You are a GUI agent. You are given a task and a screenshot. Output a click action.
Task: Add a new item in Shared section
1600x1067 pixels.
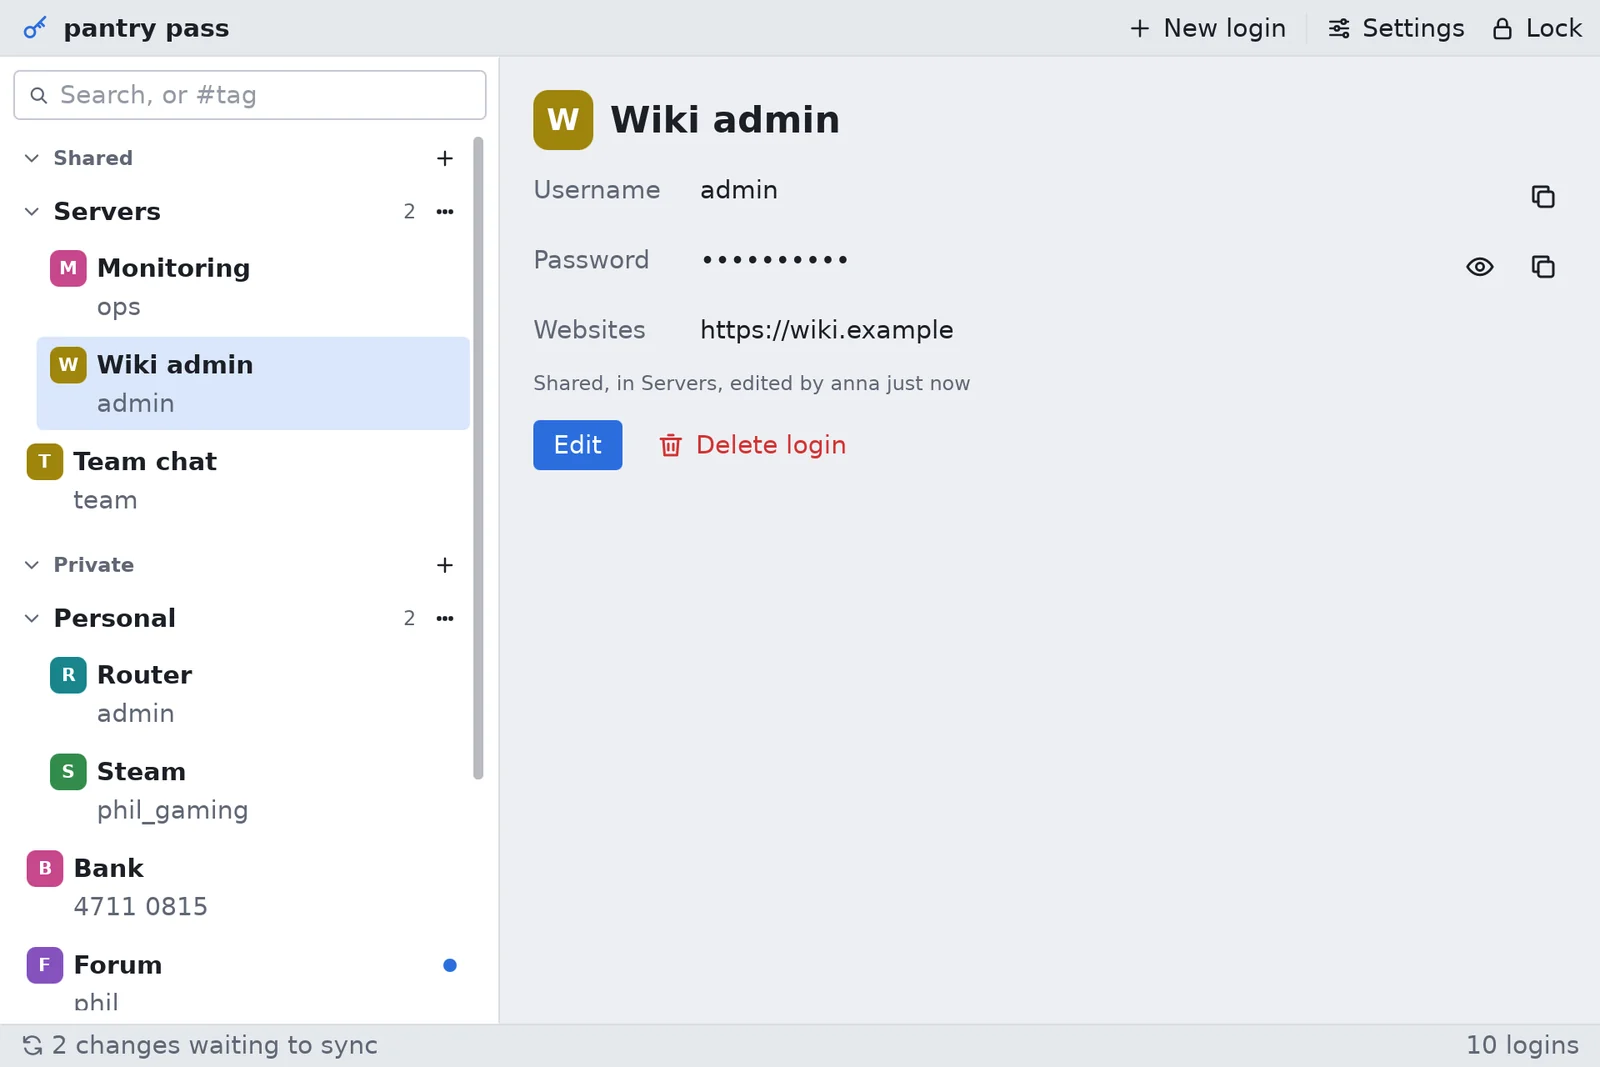pos(445,158)
